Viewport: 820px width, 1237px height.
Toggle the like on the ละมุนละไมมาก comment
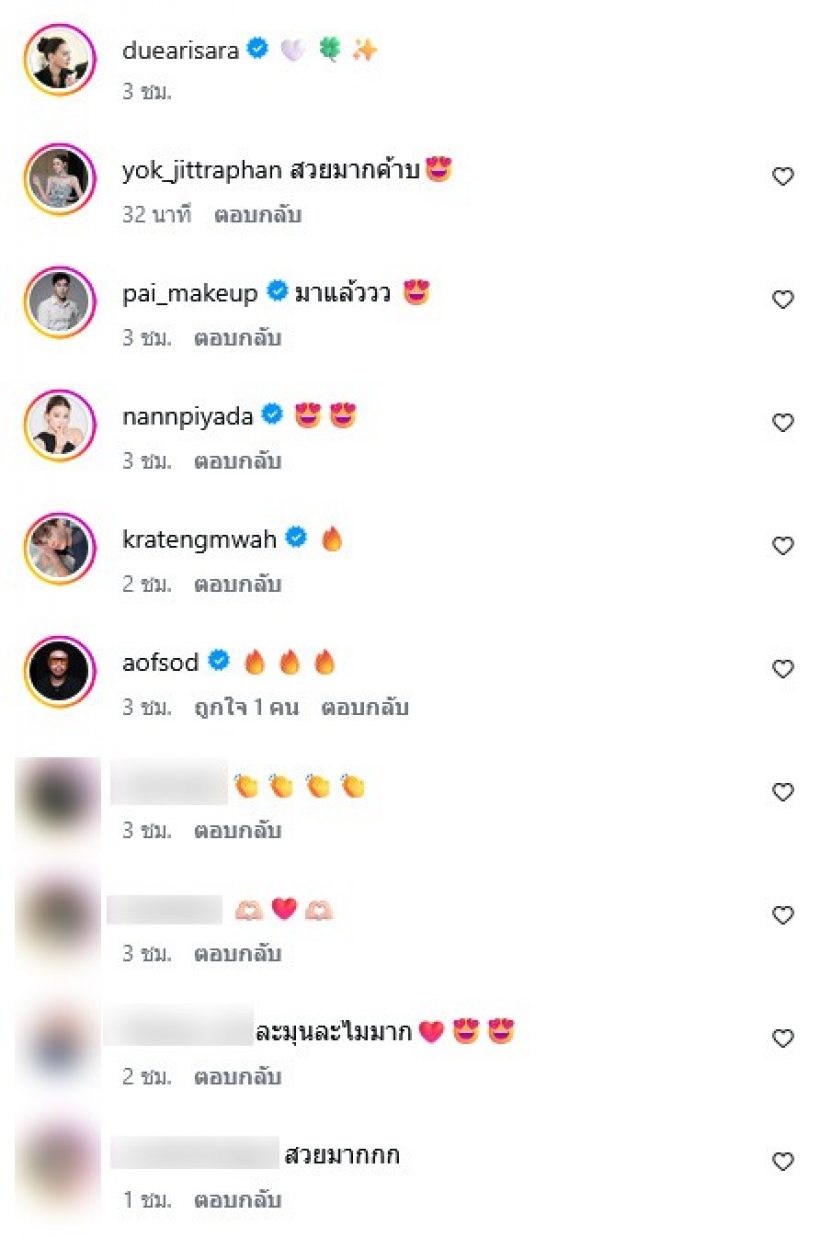783,1040
